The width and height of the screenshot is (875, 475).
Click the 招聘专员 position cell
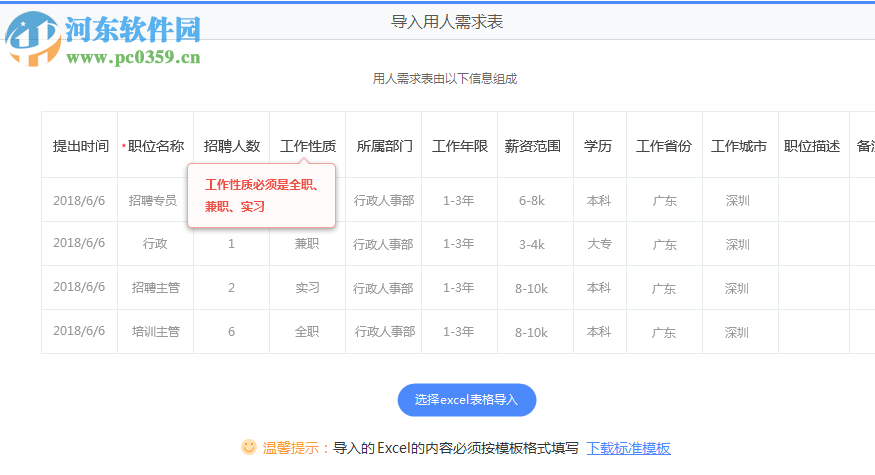(x=152, y=200)
